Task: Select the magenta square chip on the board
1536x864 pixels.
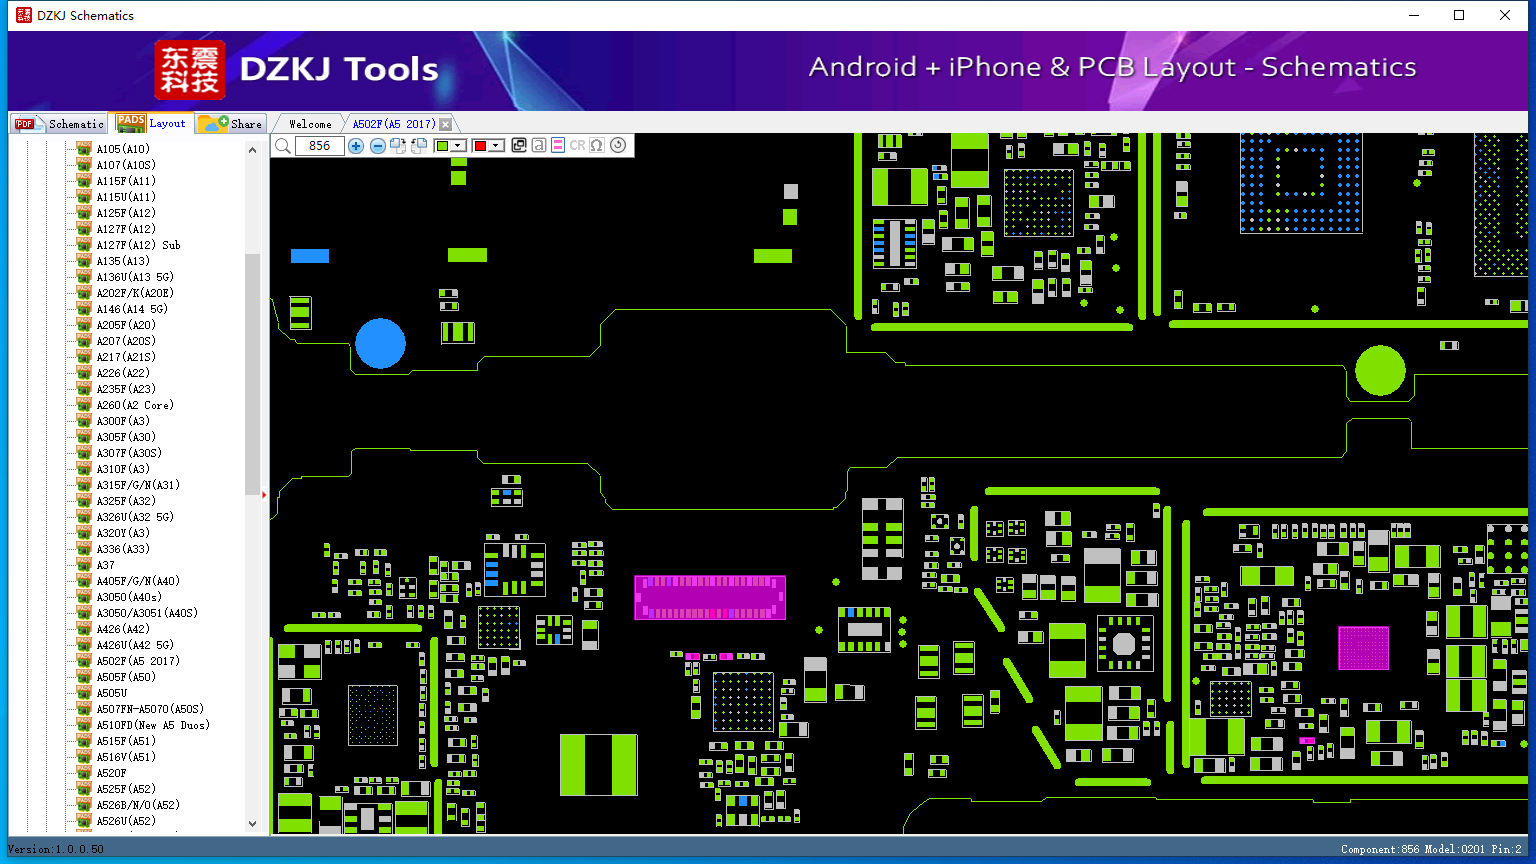Action: click(1364, 648)
